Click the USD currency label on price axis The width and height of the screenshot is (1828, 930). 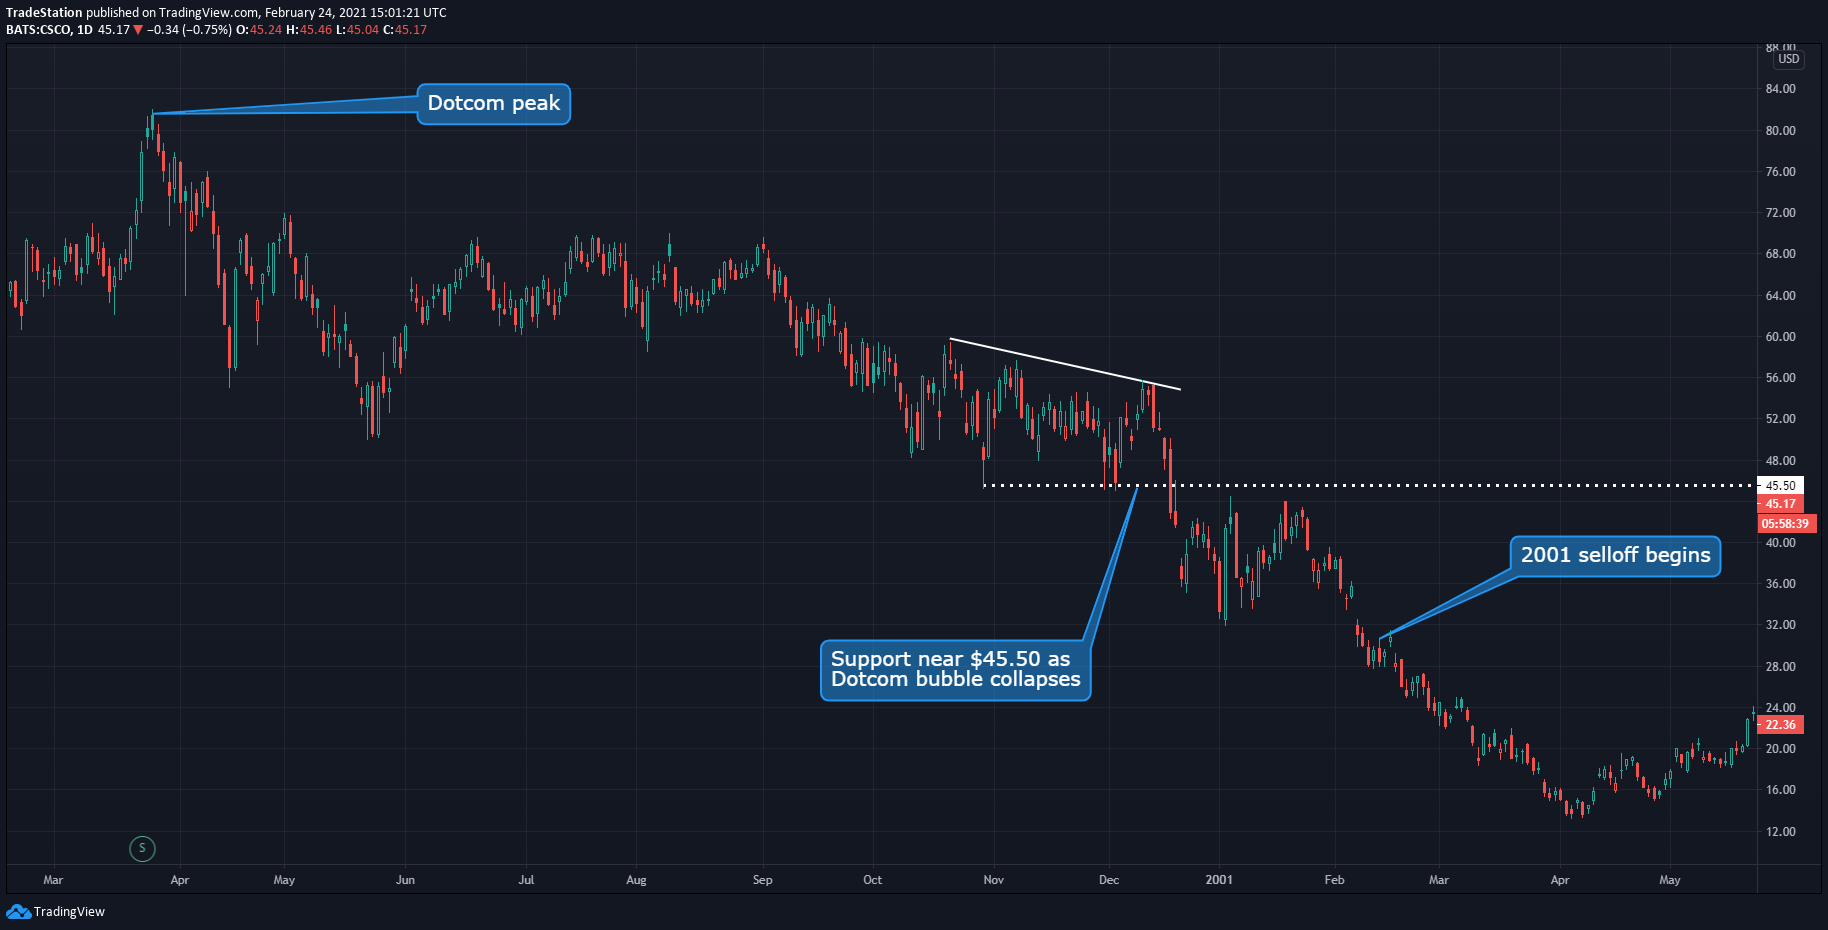(1789, 59)
